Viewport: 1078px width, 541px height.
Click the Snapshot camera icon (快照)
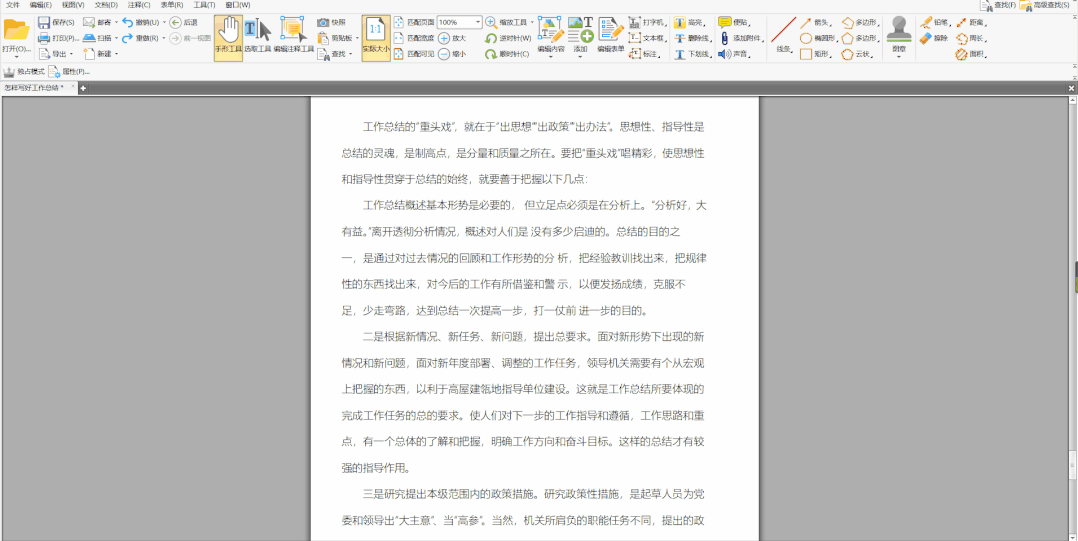click(x=324, y=21)
